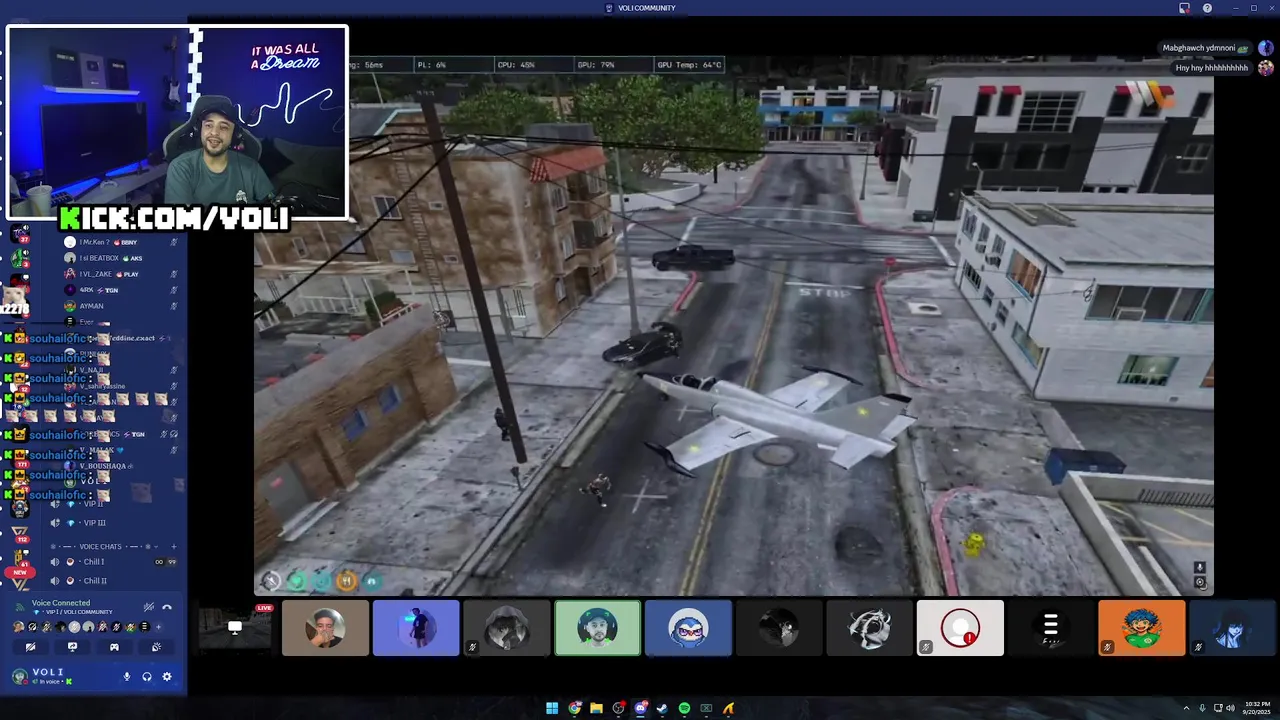The height and width of the screenshot is (720, 1280).
Task: Add more participants with plus after the avatars
Action: click(158, 627)
